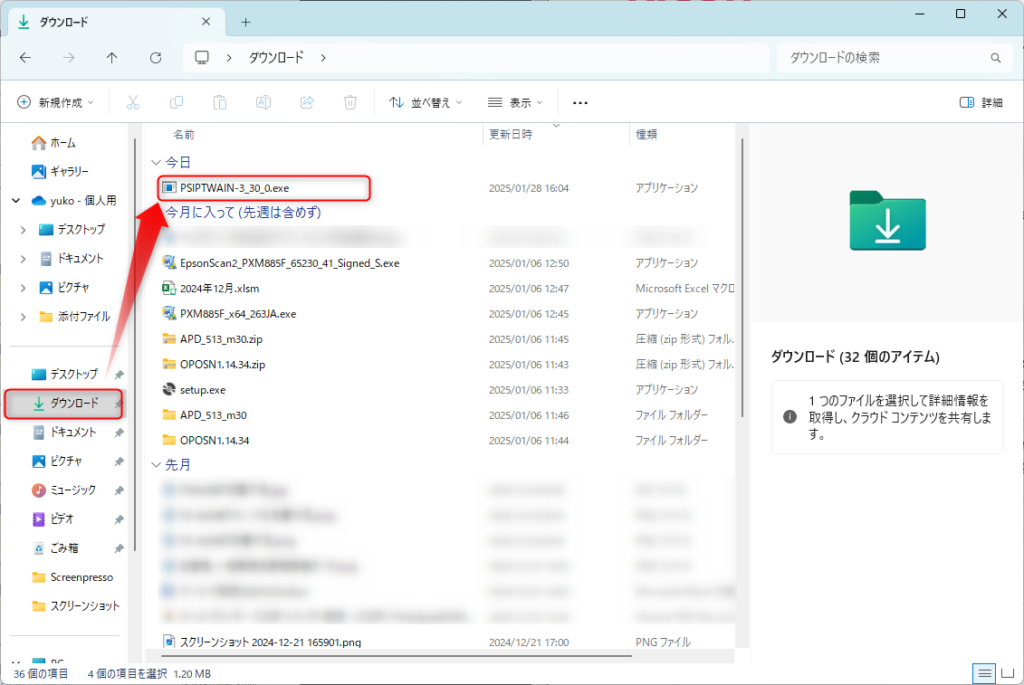Collapse the 今日 group
This screenshot has height=685, width=1024.
(x=156, y=162)
